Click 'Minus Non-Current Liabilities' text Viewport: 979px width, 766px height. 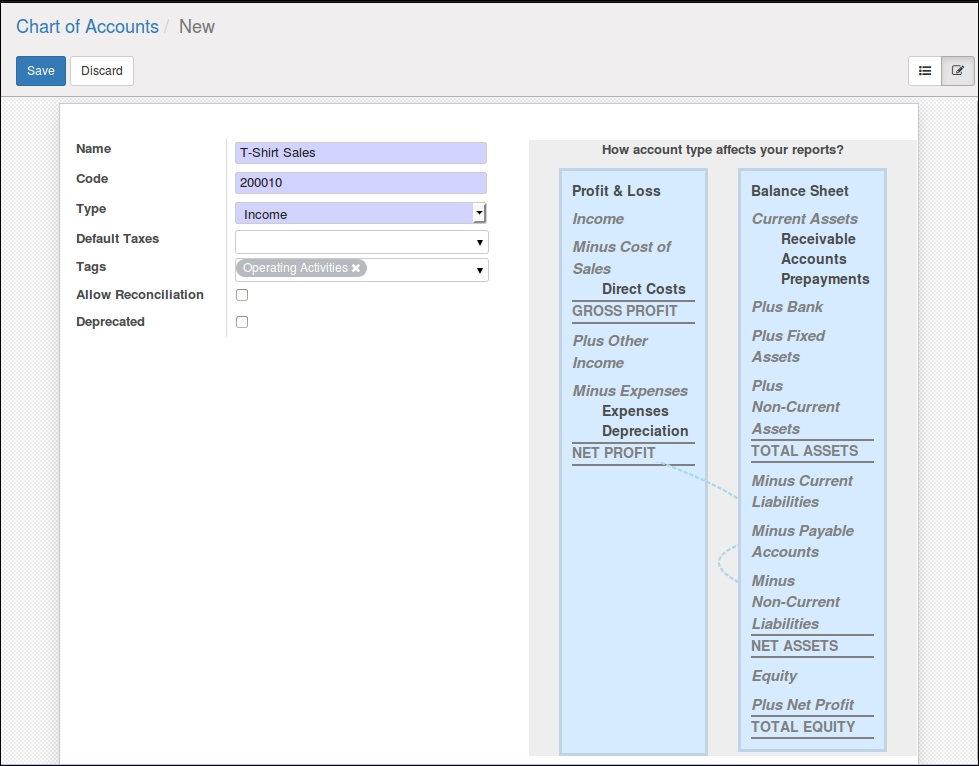point(795,602)
